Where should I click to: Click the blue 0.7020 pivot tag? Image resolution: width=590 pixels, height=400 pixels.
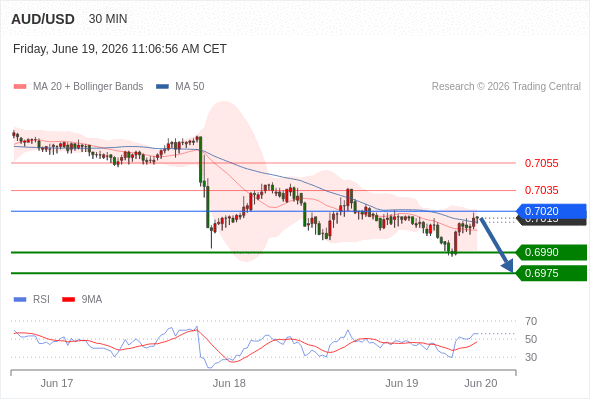click(x=551, y=211)
